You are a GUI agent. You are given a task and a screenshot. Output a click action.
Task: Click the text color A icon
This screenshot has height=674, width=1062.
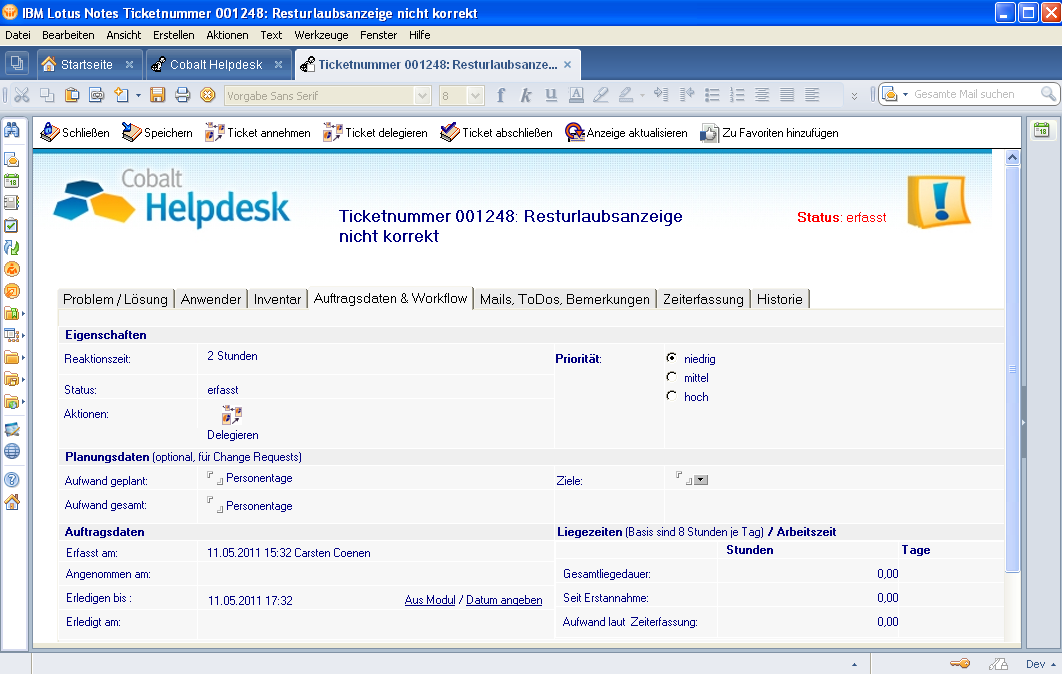[576, 95]
